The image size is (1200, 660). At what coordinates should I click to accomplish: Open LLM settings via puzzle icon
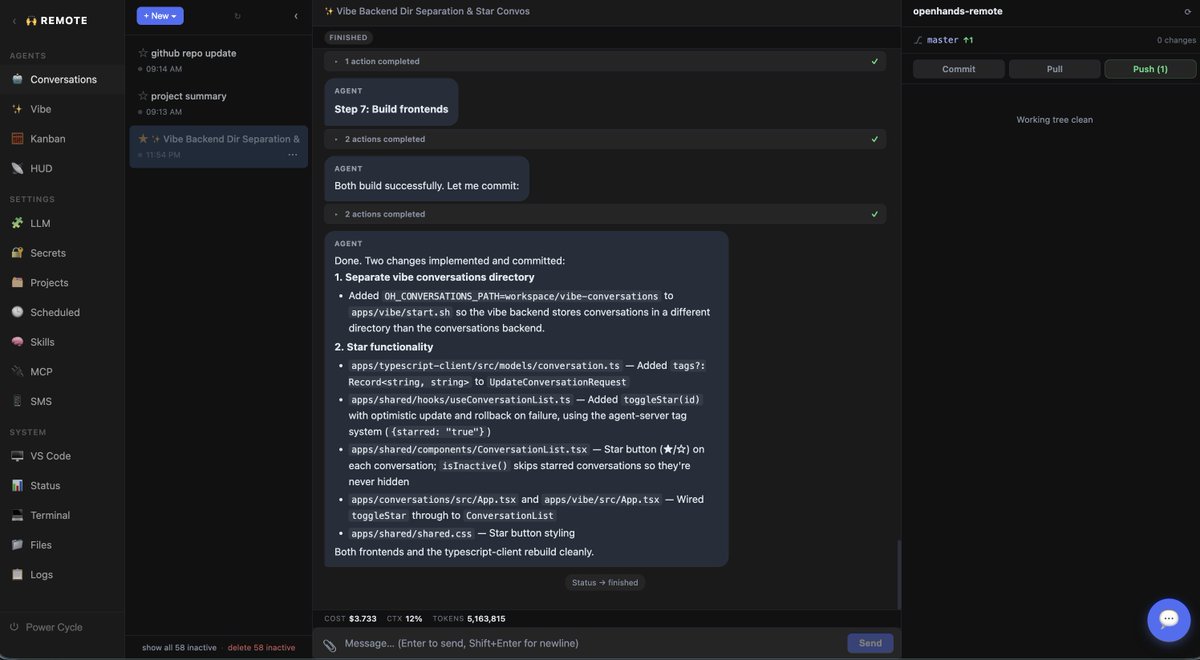(x=17, y=223)
